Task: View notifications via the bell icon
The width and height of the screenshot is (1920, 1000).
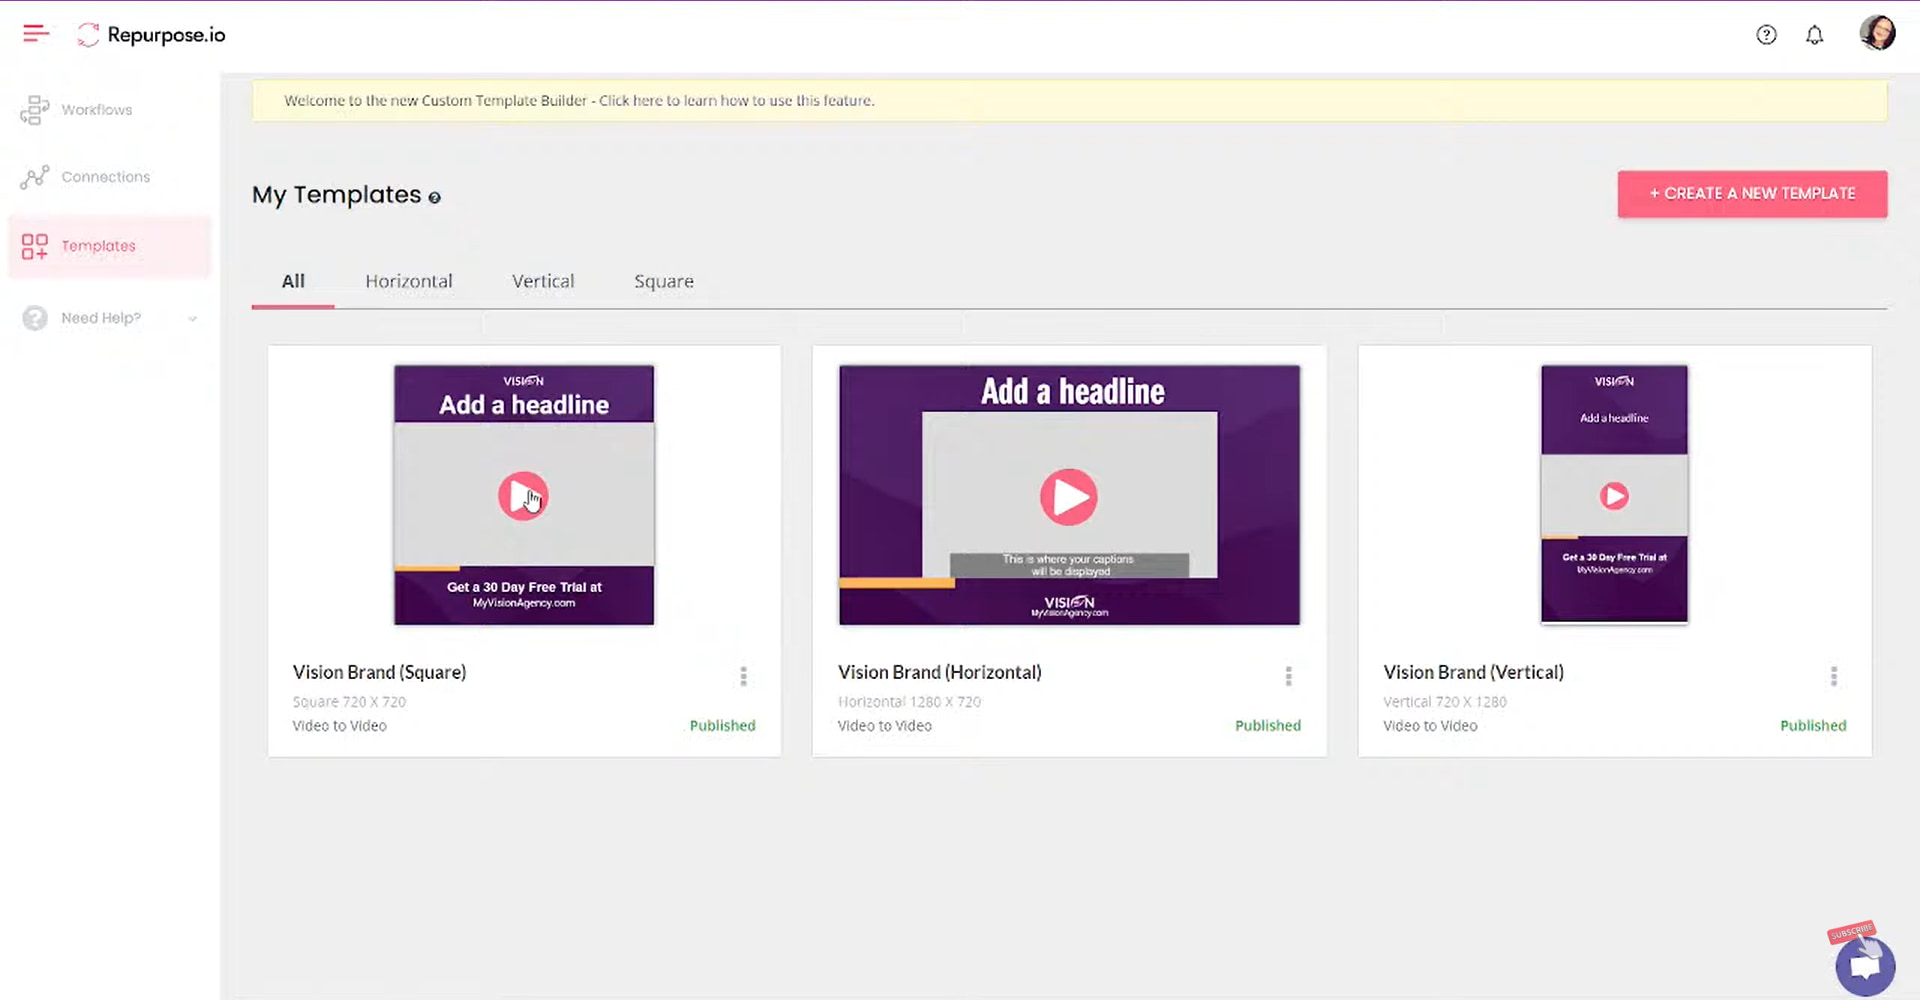Action: click(x=1815, y=34)
